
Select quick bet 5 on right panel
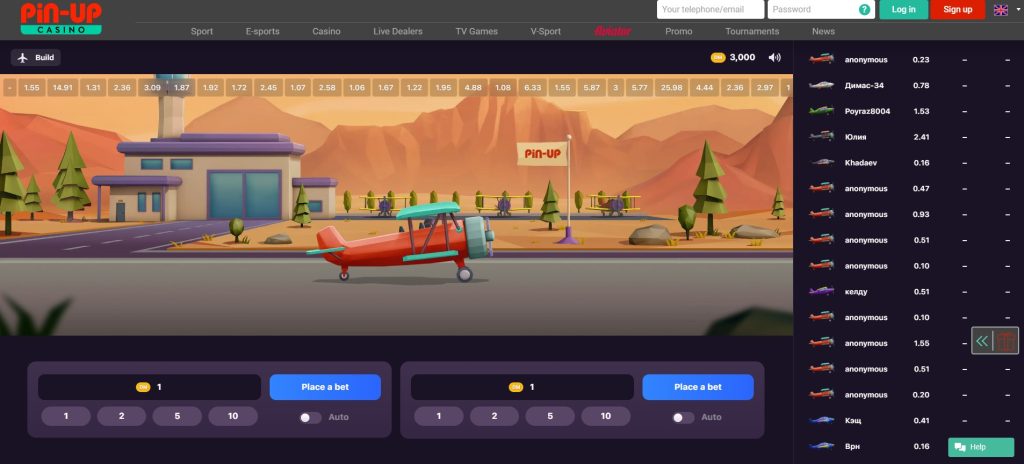click(x=550, y=416)
